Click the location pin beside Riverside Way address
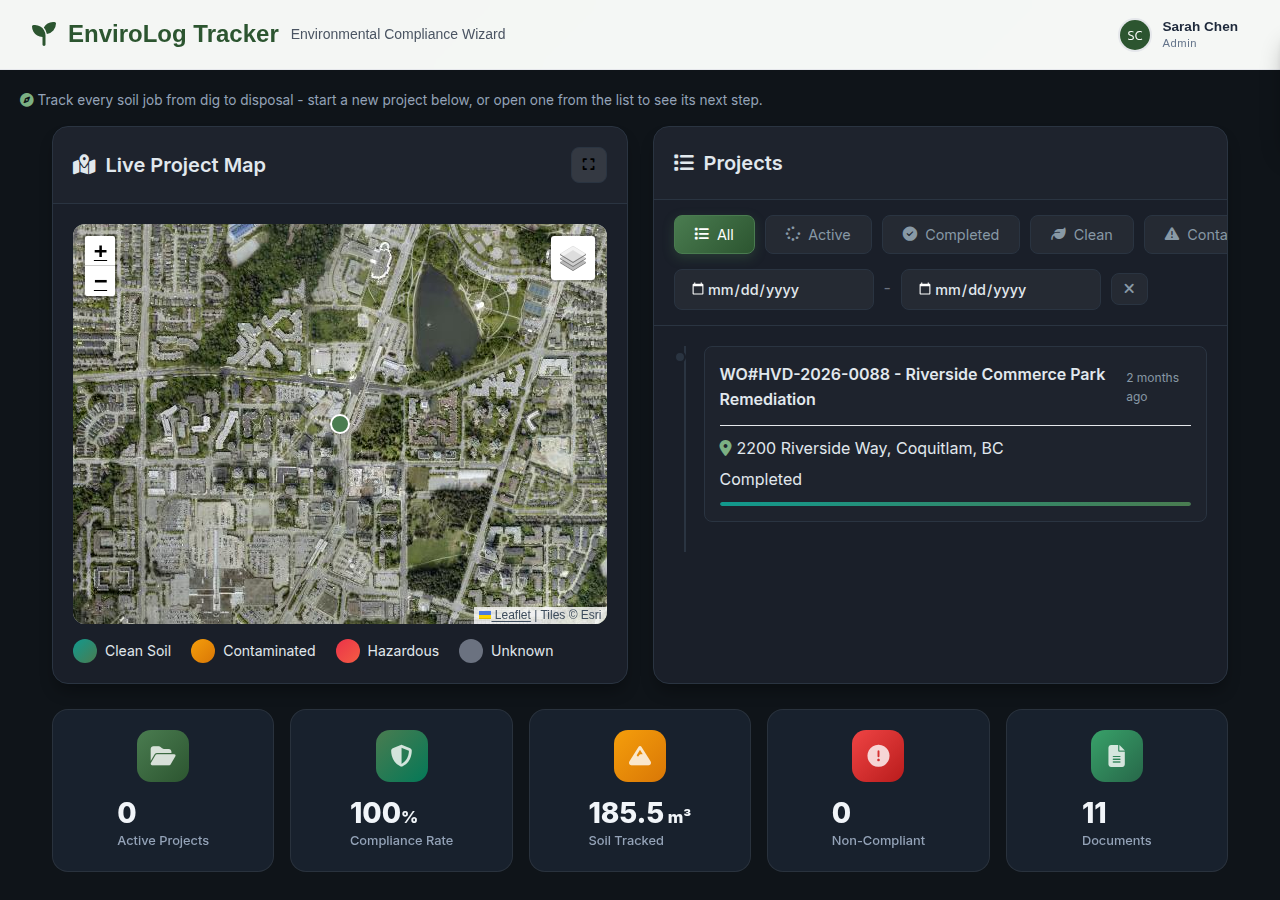Image resolution: width=1280 pixels, height=900 pixels. 726,448
